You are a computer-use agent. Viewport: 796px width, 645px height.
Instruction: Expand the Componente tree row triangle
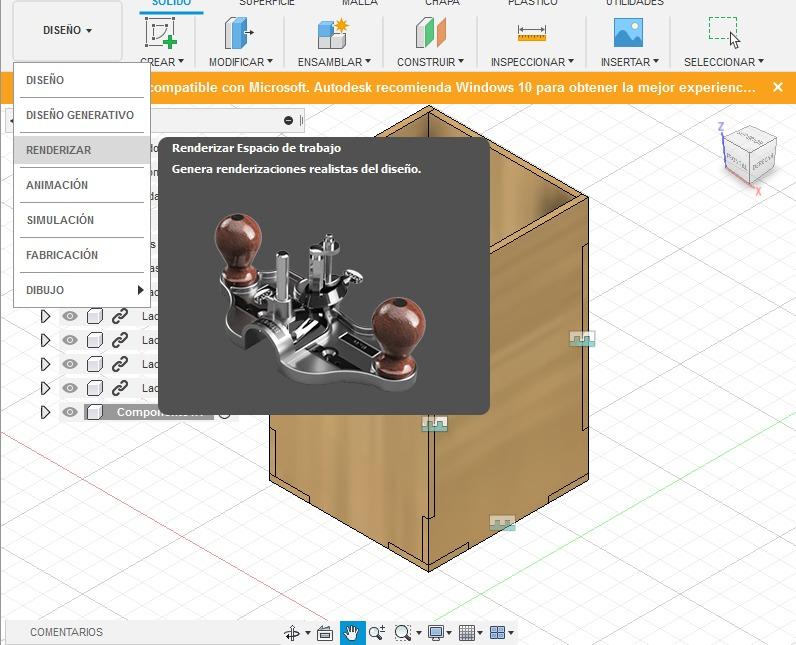click(45, 412)
